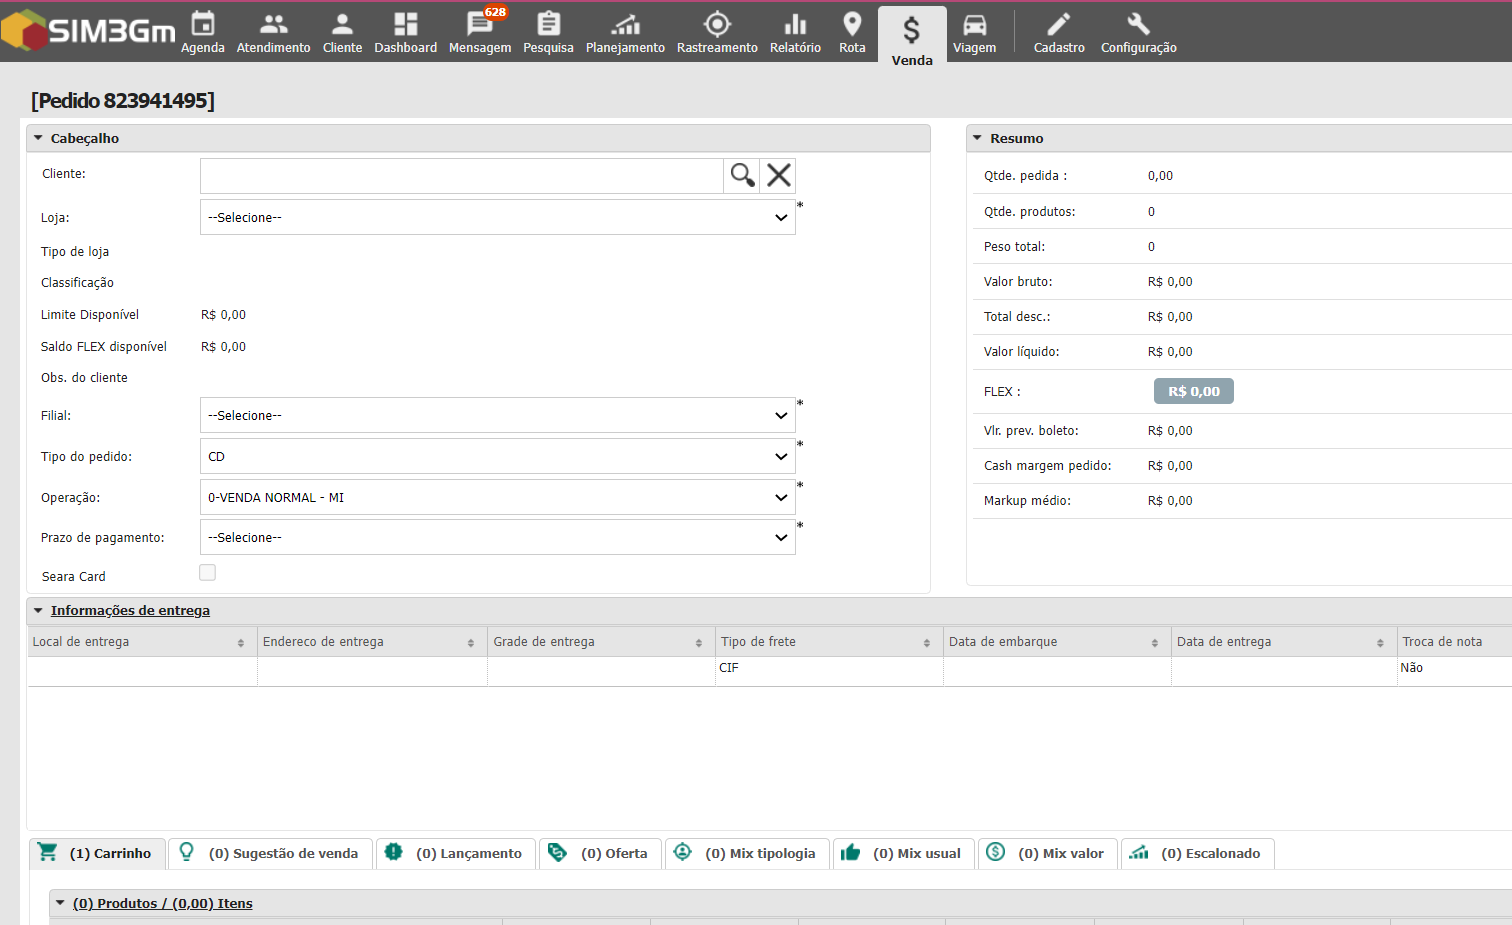The width and height of the screenshot is (1512, 925).
Task: Search client with magnifier icon
Action: [742, 175]
